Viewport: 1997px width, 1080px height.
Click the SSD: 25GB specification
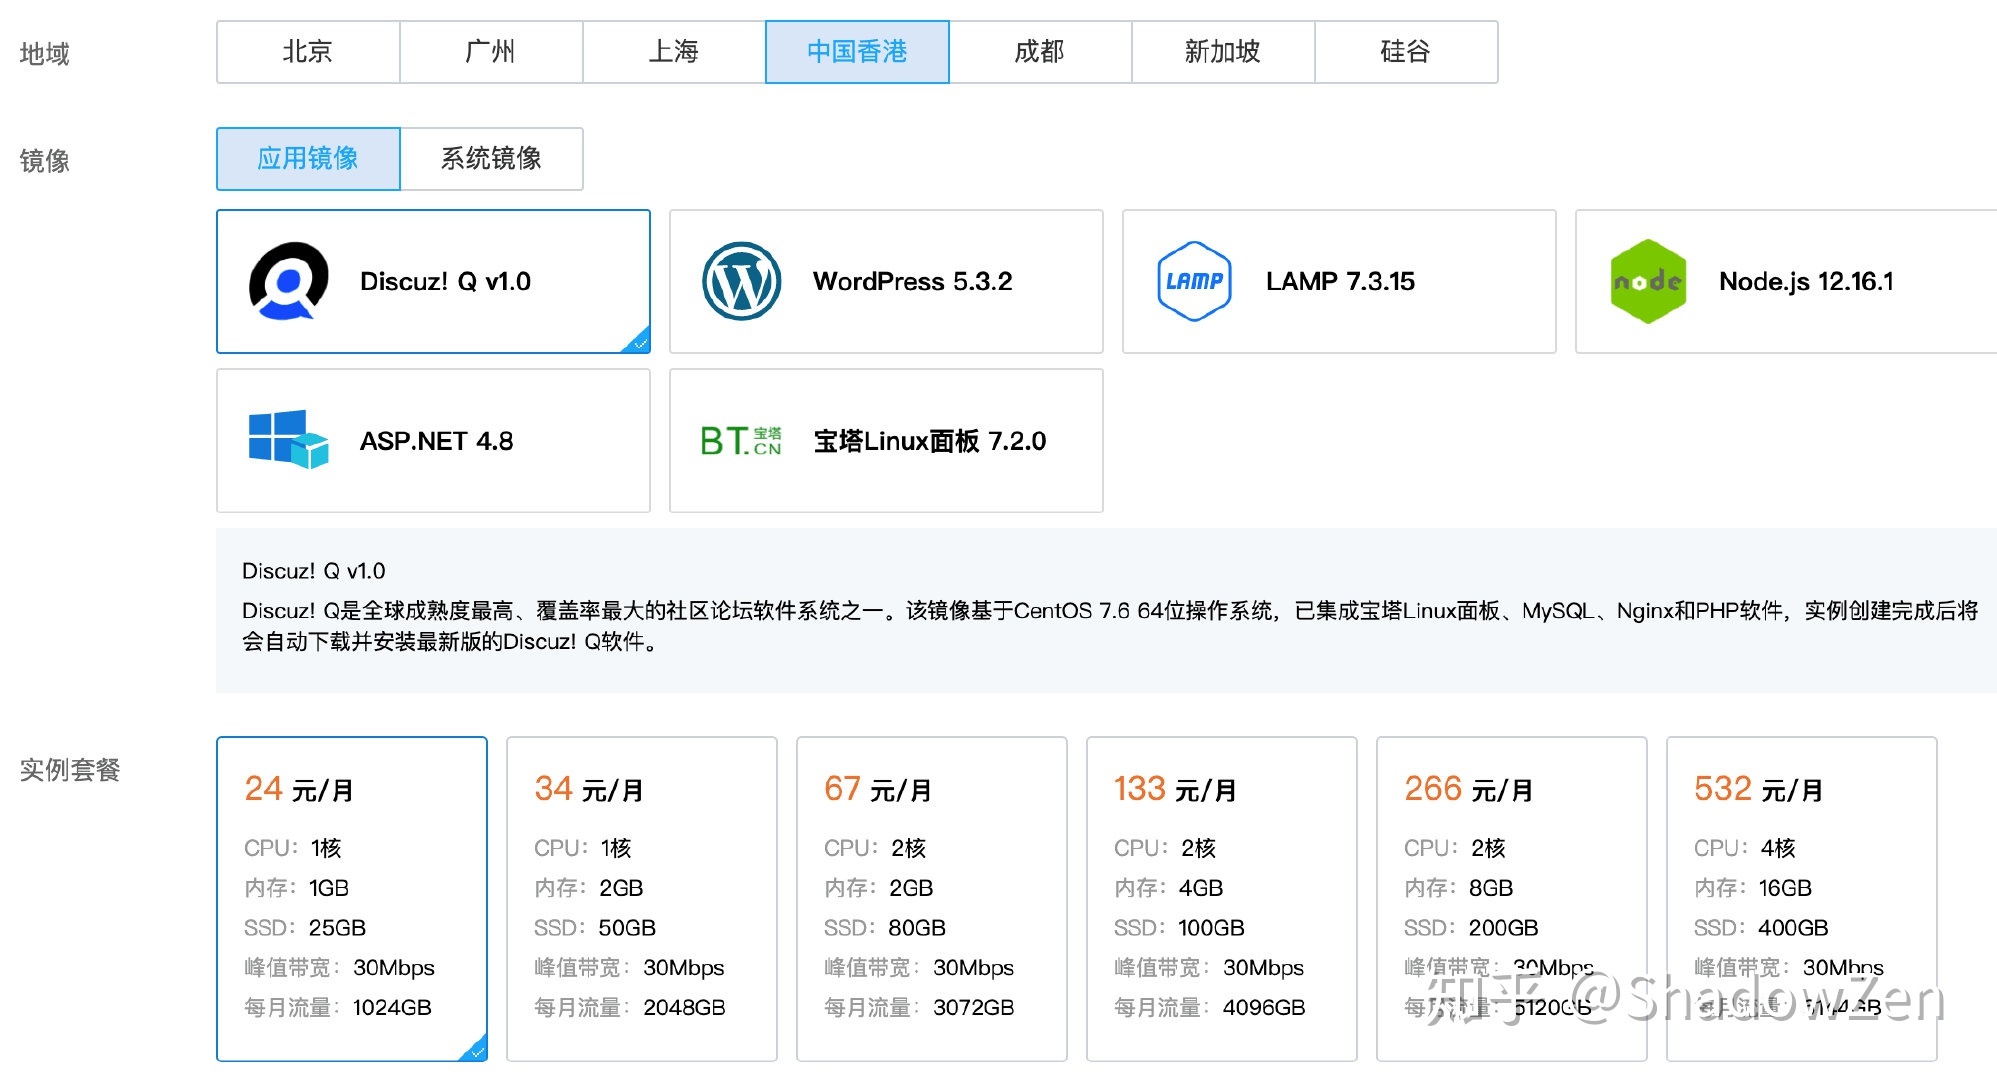(x=305, y=928)
